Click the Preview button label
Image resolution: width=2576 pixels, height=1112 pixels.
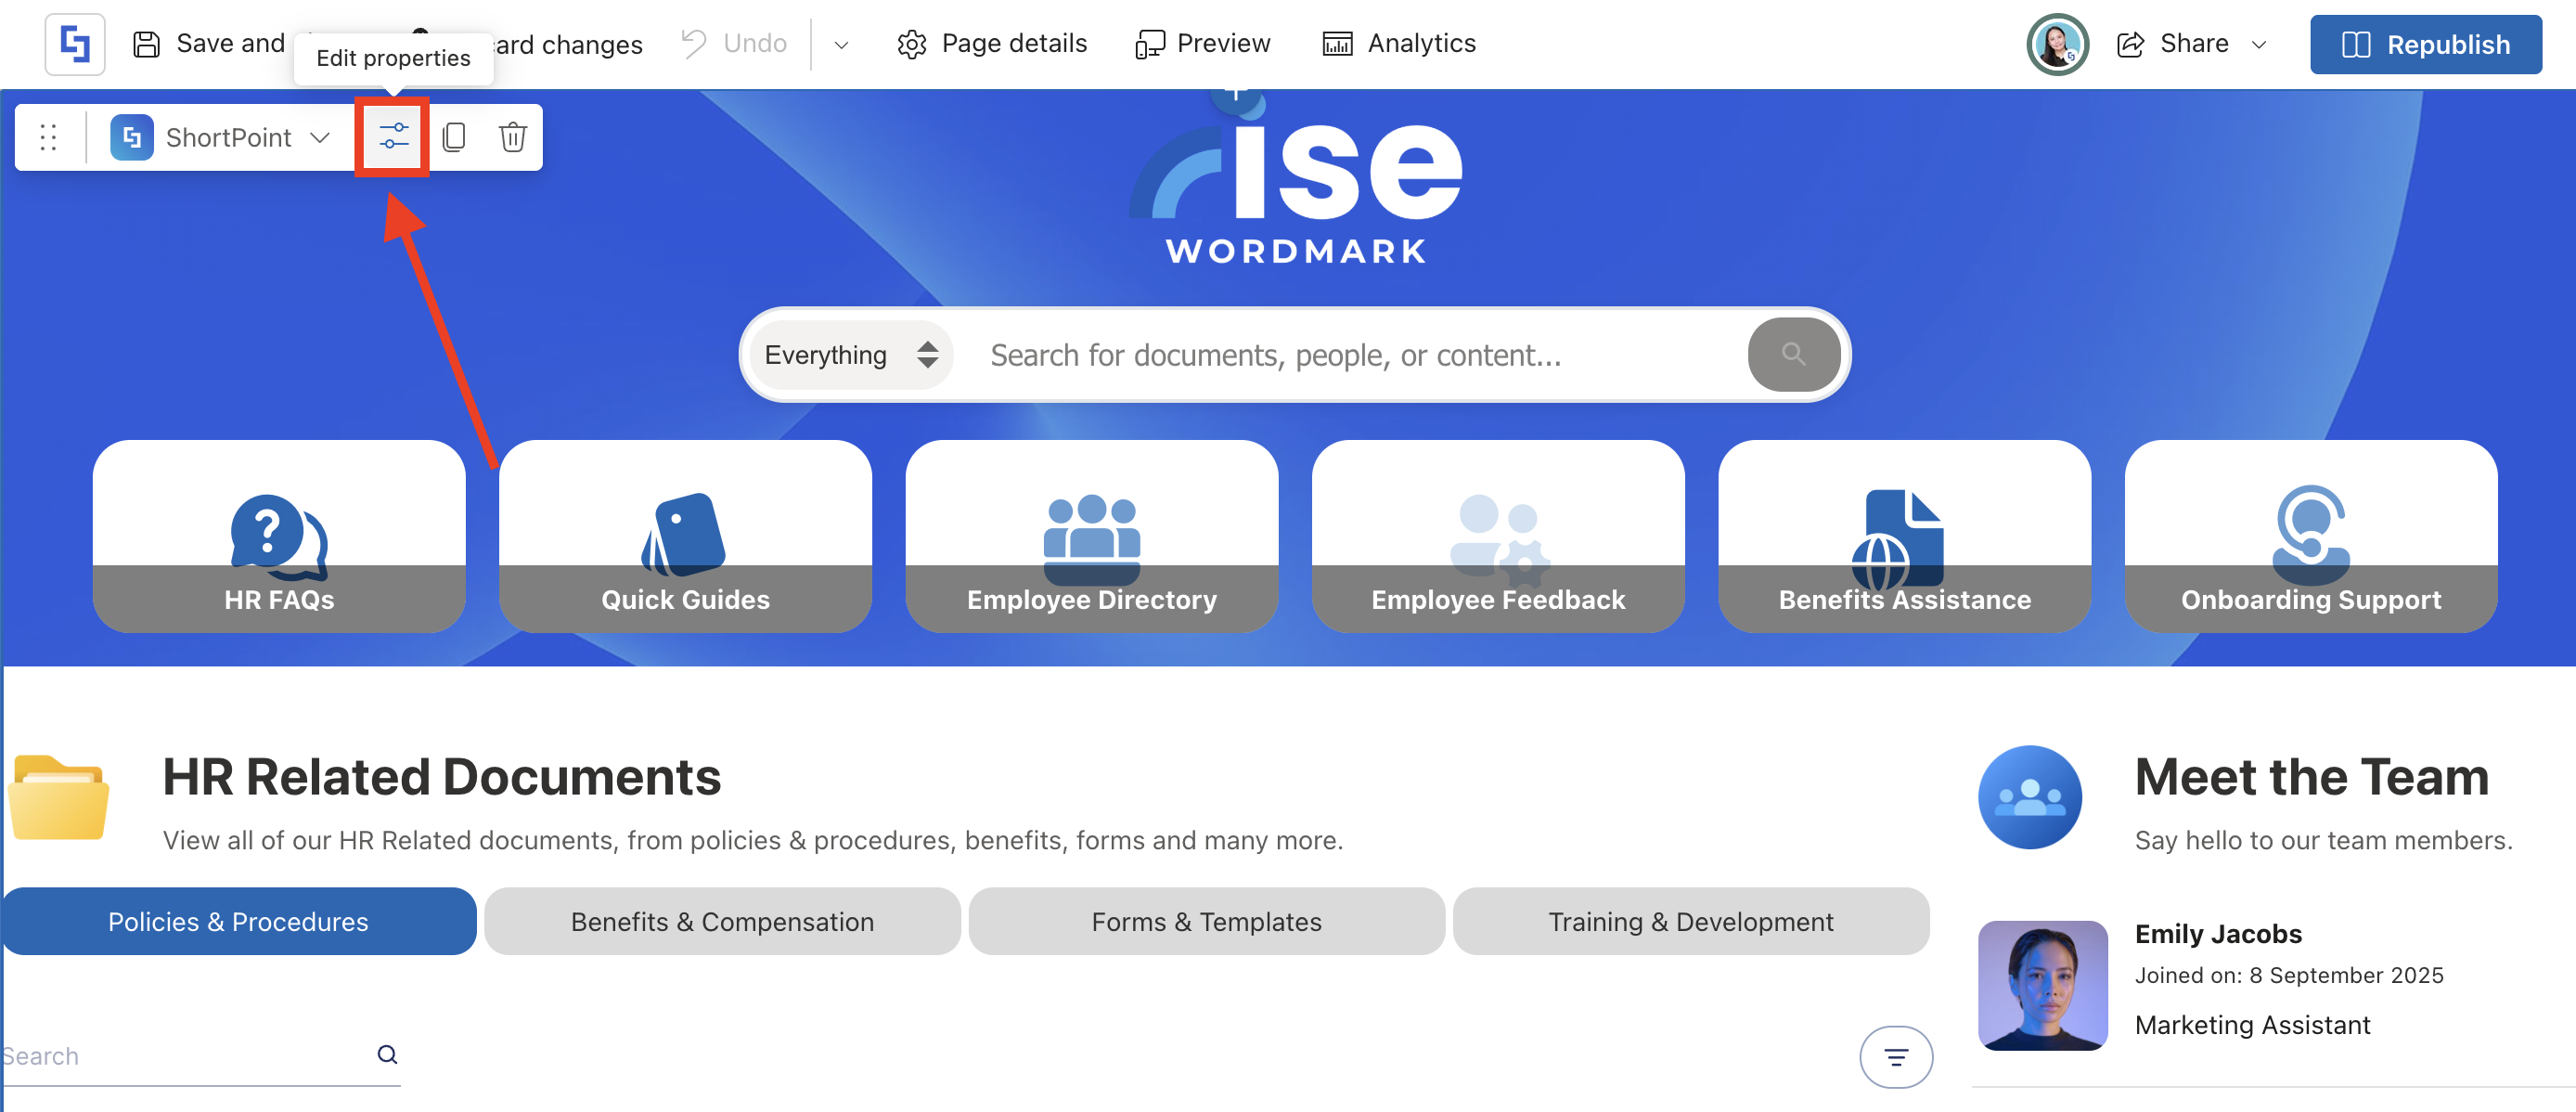(1223, 43)
